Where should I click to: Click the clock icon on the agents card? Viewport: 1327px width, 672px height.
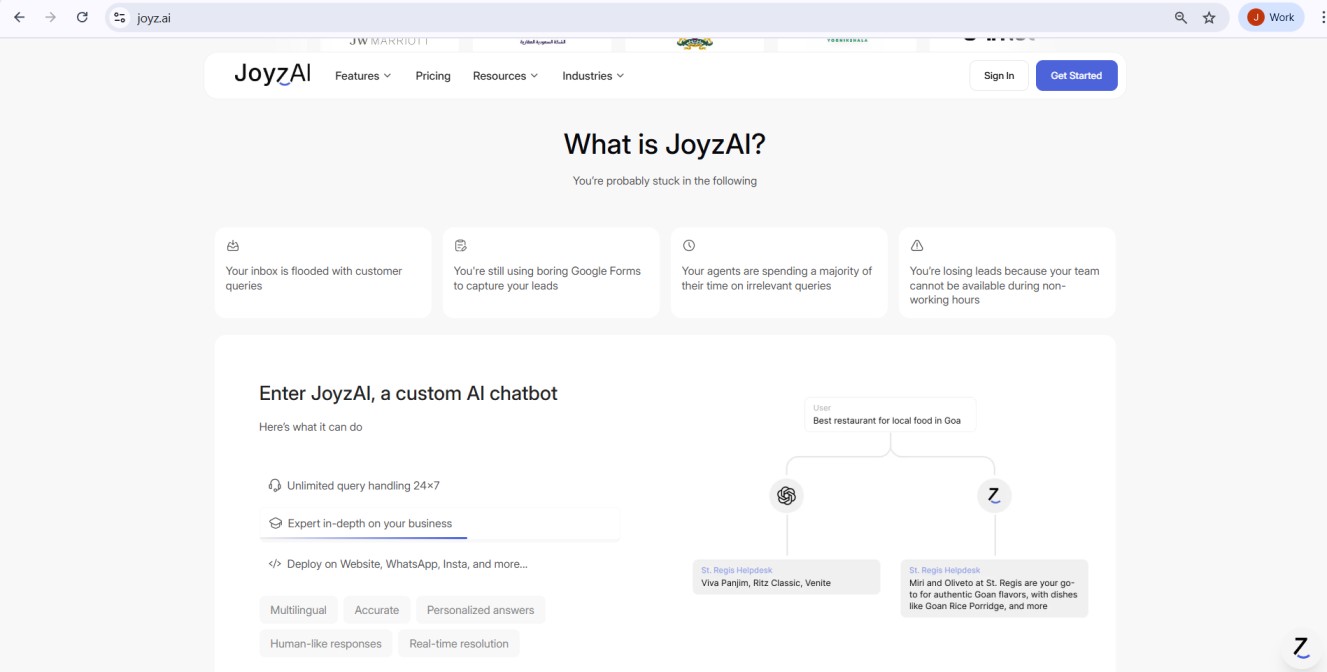(x=689, y=245)
